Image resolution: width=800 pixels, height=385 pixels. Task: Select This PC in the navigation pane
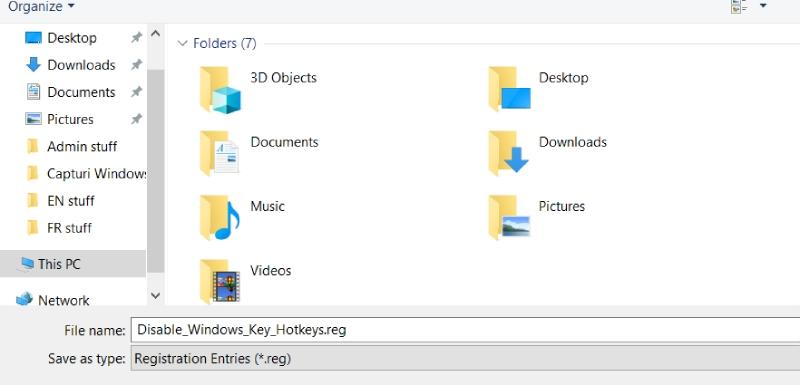(59, 264)
